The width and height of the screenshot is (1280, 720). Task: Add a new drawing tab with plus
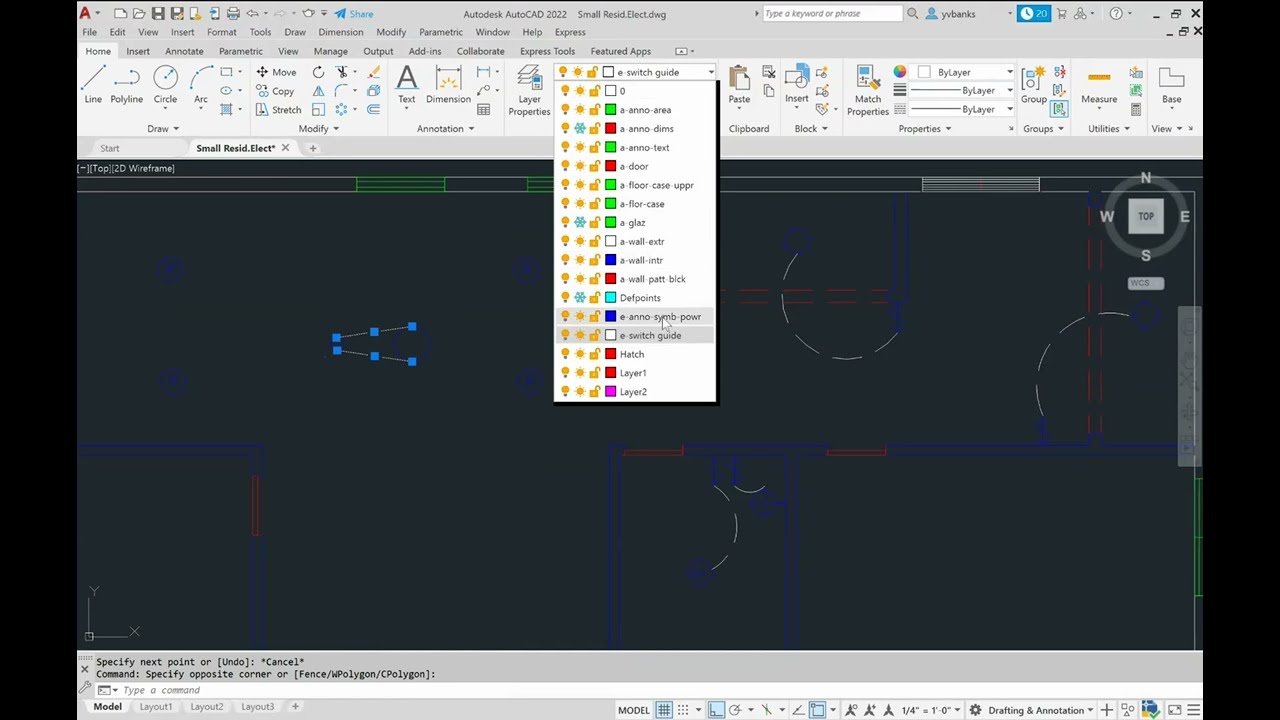tap(312, 148)
